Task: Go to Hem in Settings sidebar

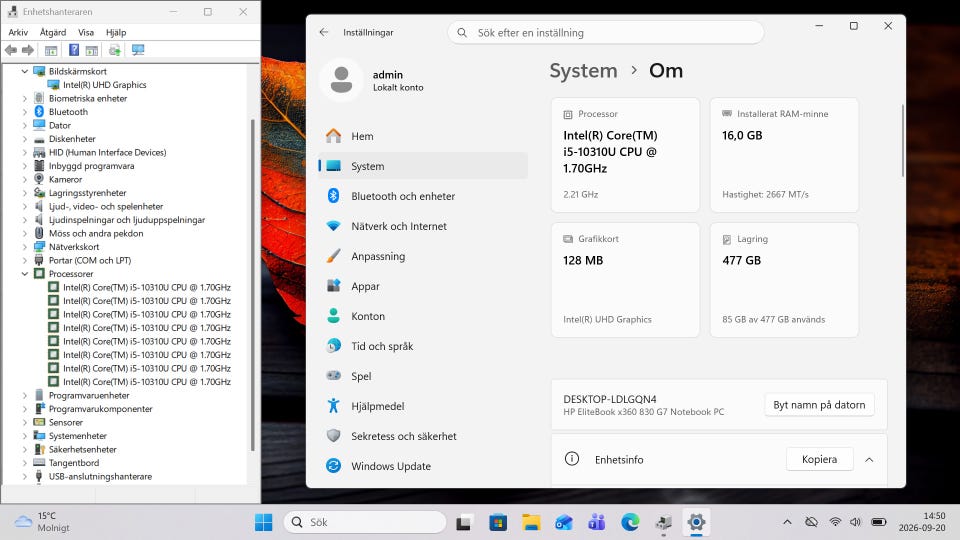Action: pos(422,136)
